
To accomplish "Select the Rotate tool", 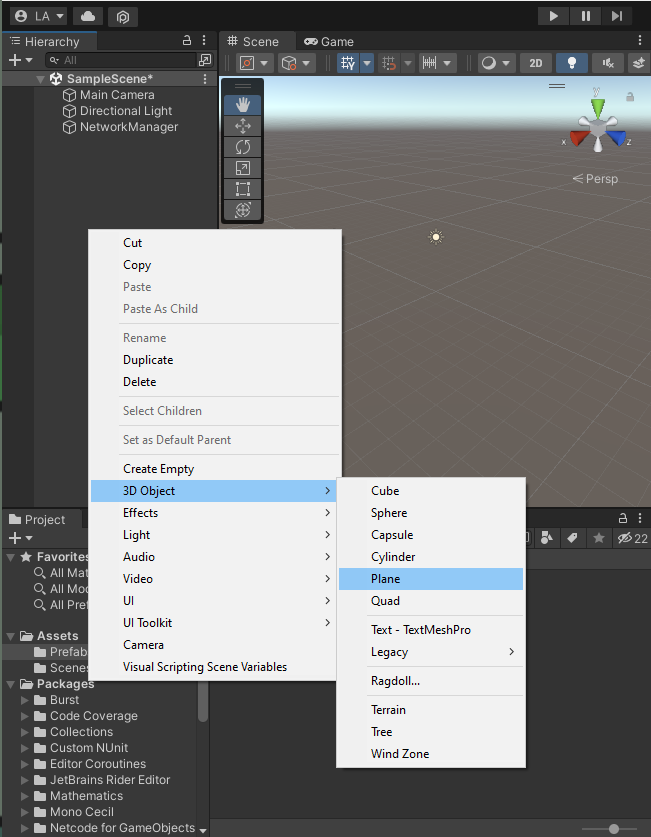I will 243,147.
